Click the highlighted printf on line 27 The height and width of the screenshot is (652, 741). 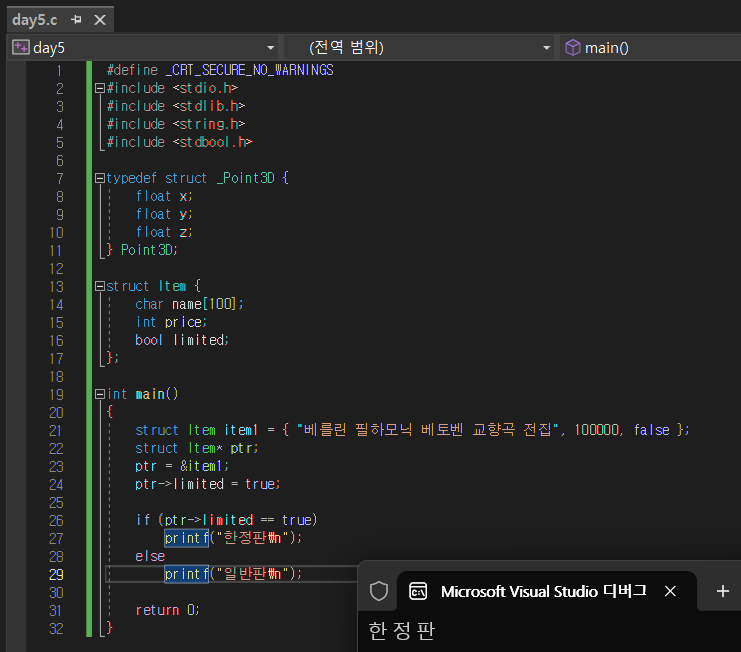[x=186, y=538]
